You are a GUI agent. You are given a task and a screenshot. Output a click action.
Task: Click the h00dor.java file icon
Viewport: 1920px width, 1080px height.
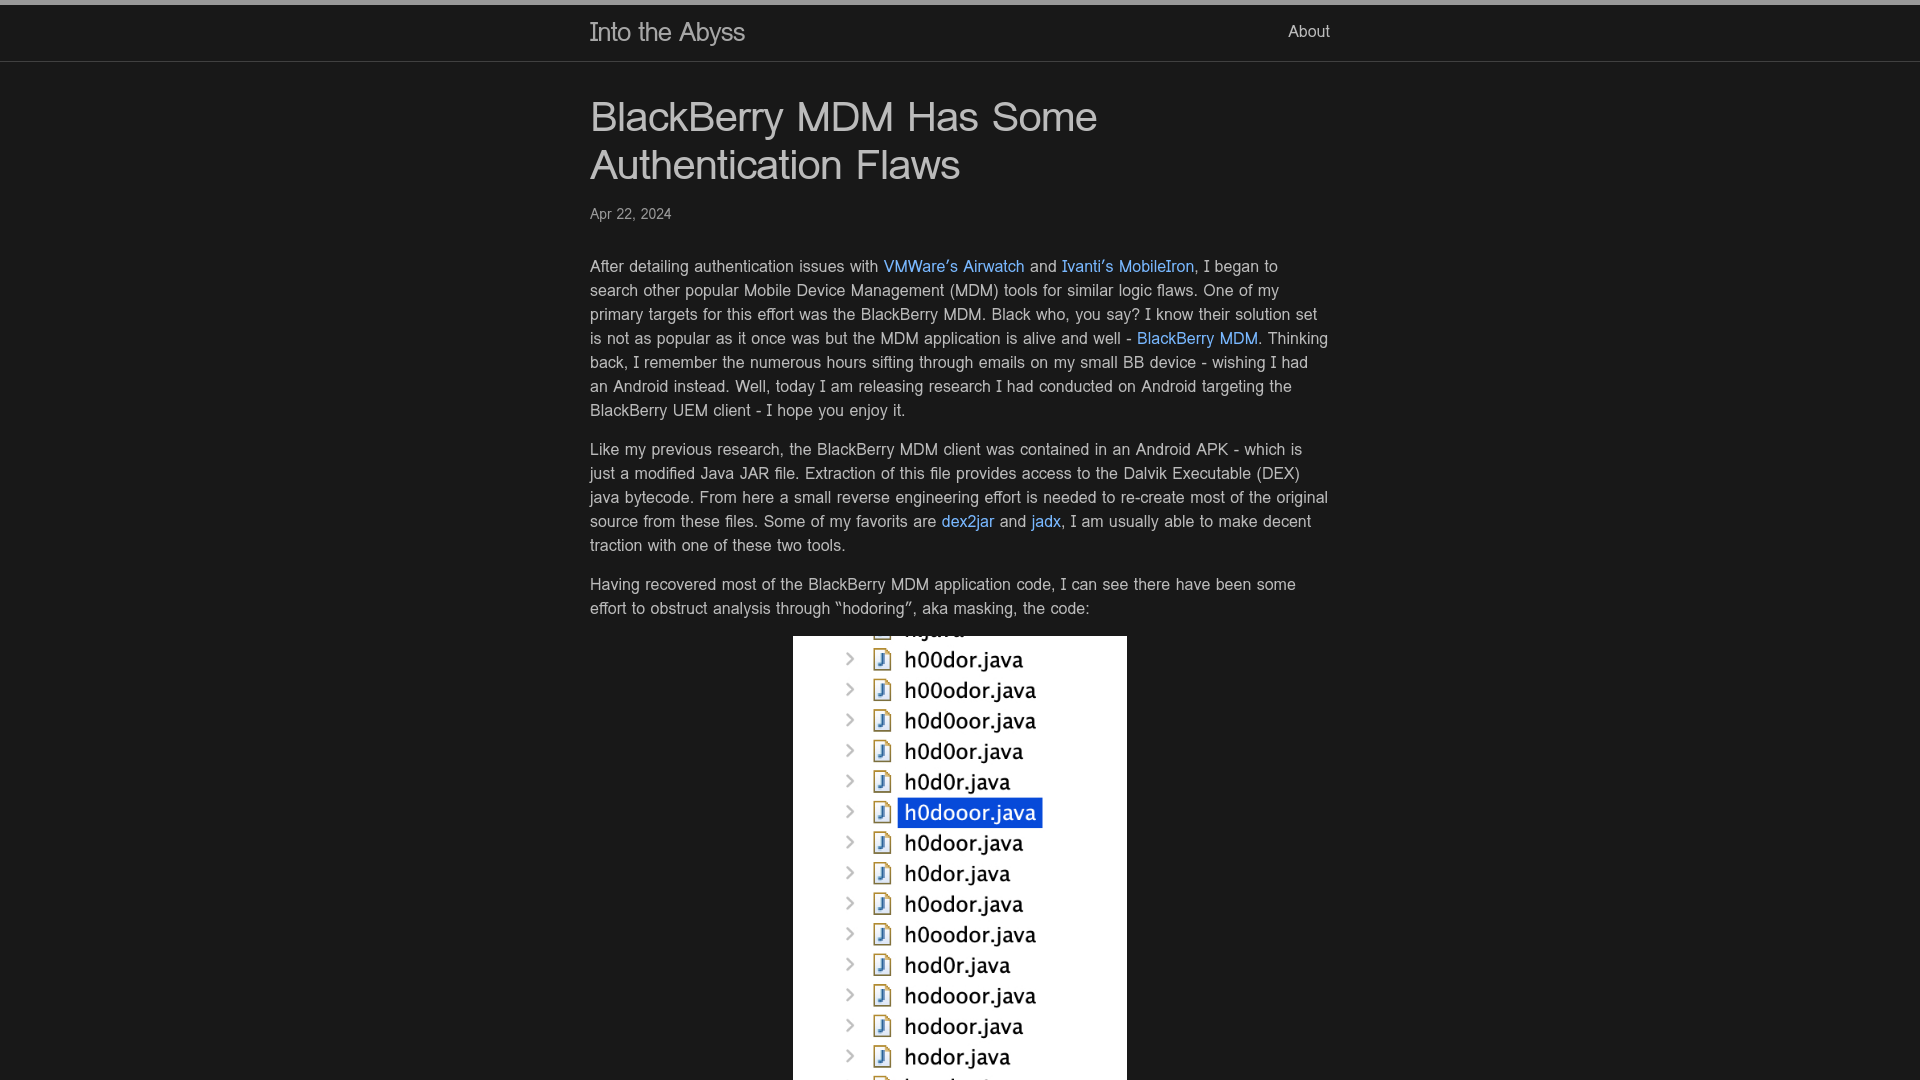[x=881, y=659]
